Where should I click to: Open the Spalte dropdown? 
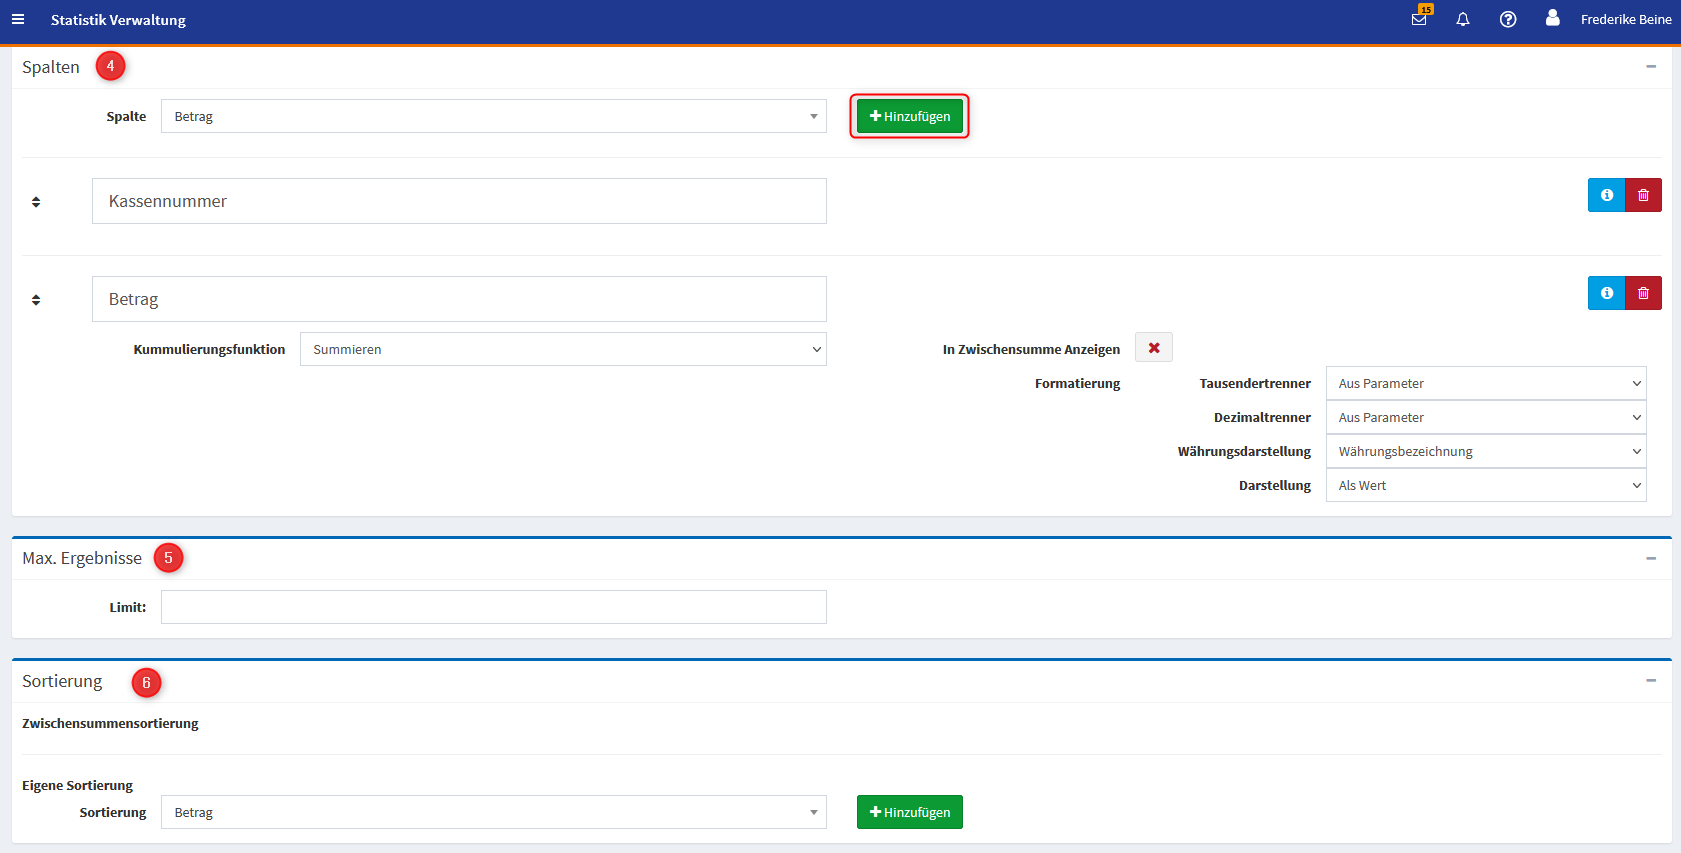click(x=493, y=116)
